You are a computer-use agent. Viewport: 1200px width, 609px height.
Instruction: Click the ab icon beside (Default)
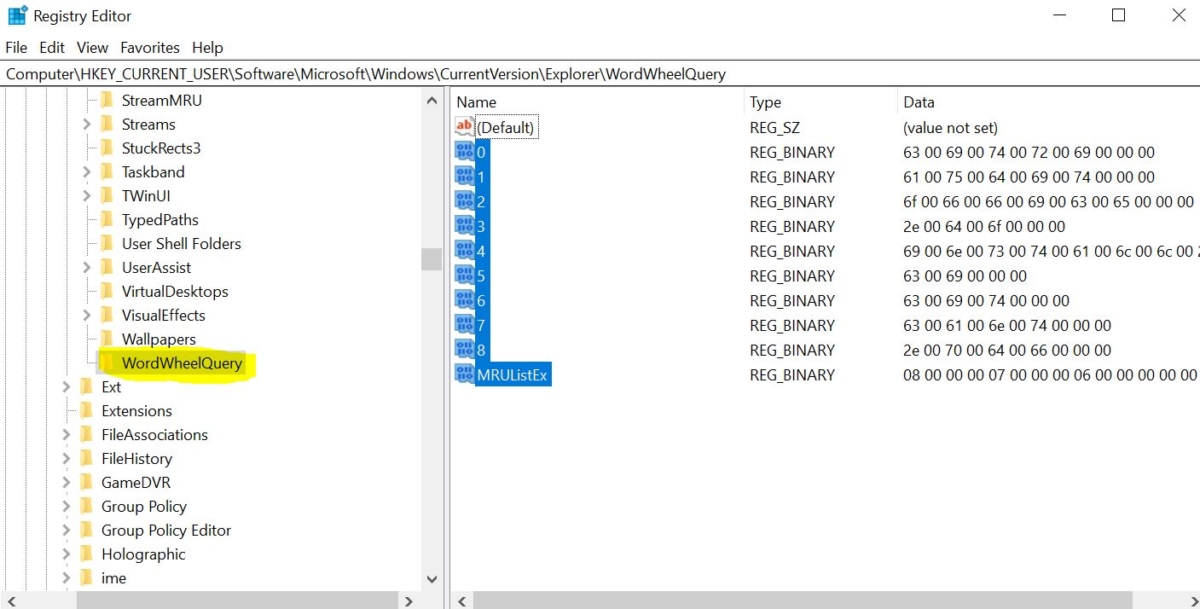463,126
